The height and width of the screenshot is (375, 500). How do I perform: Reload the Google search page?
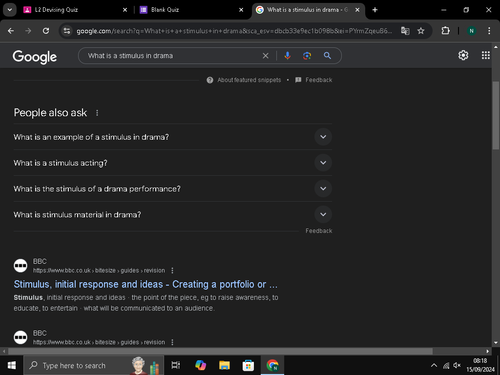pos(46,31)
